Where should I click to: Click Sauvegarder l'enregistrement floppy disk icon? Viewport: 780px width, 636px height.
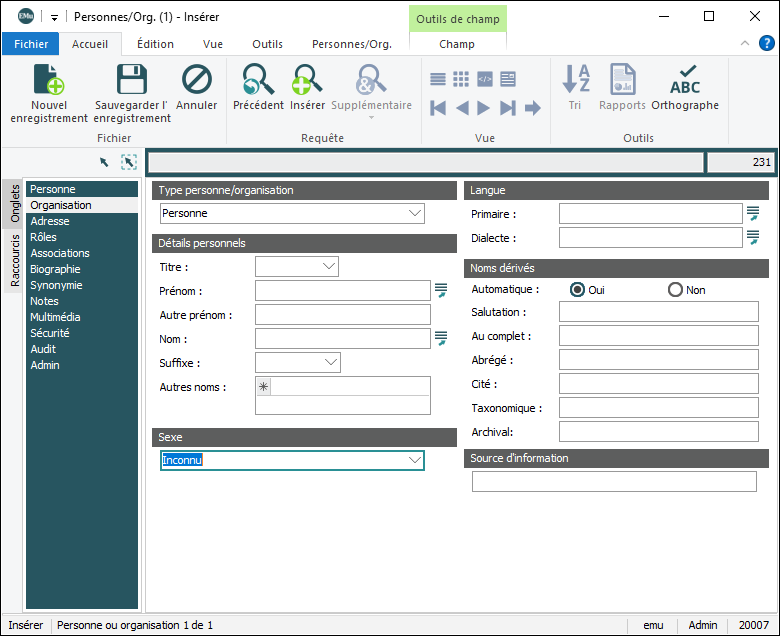[x=132, y=80]
